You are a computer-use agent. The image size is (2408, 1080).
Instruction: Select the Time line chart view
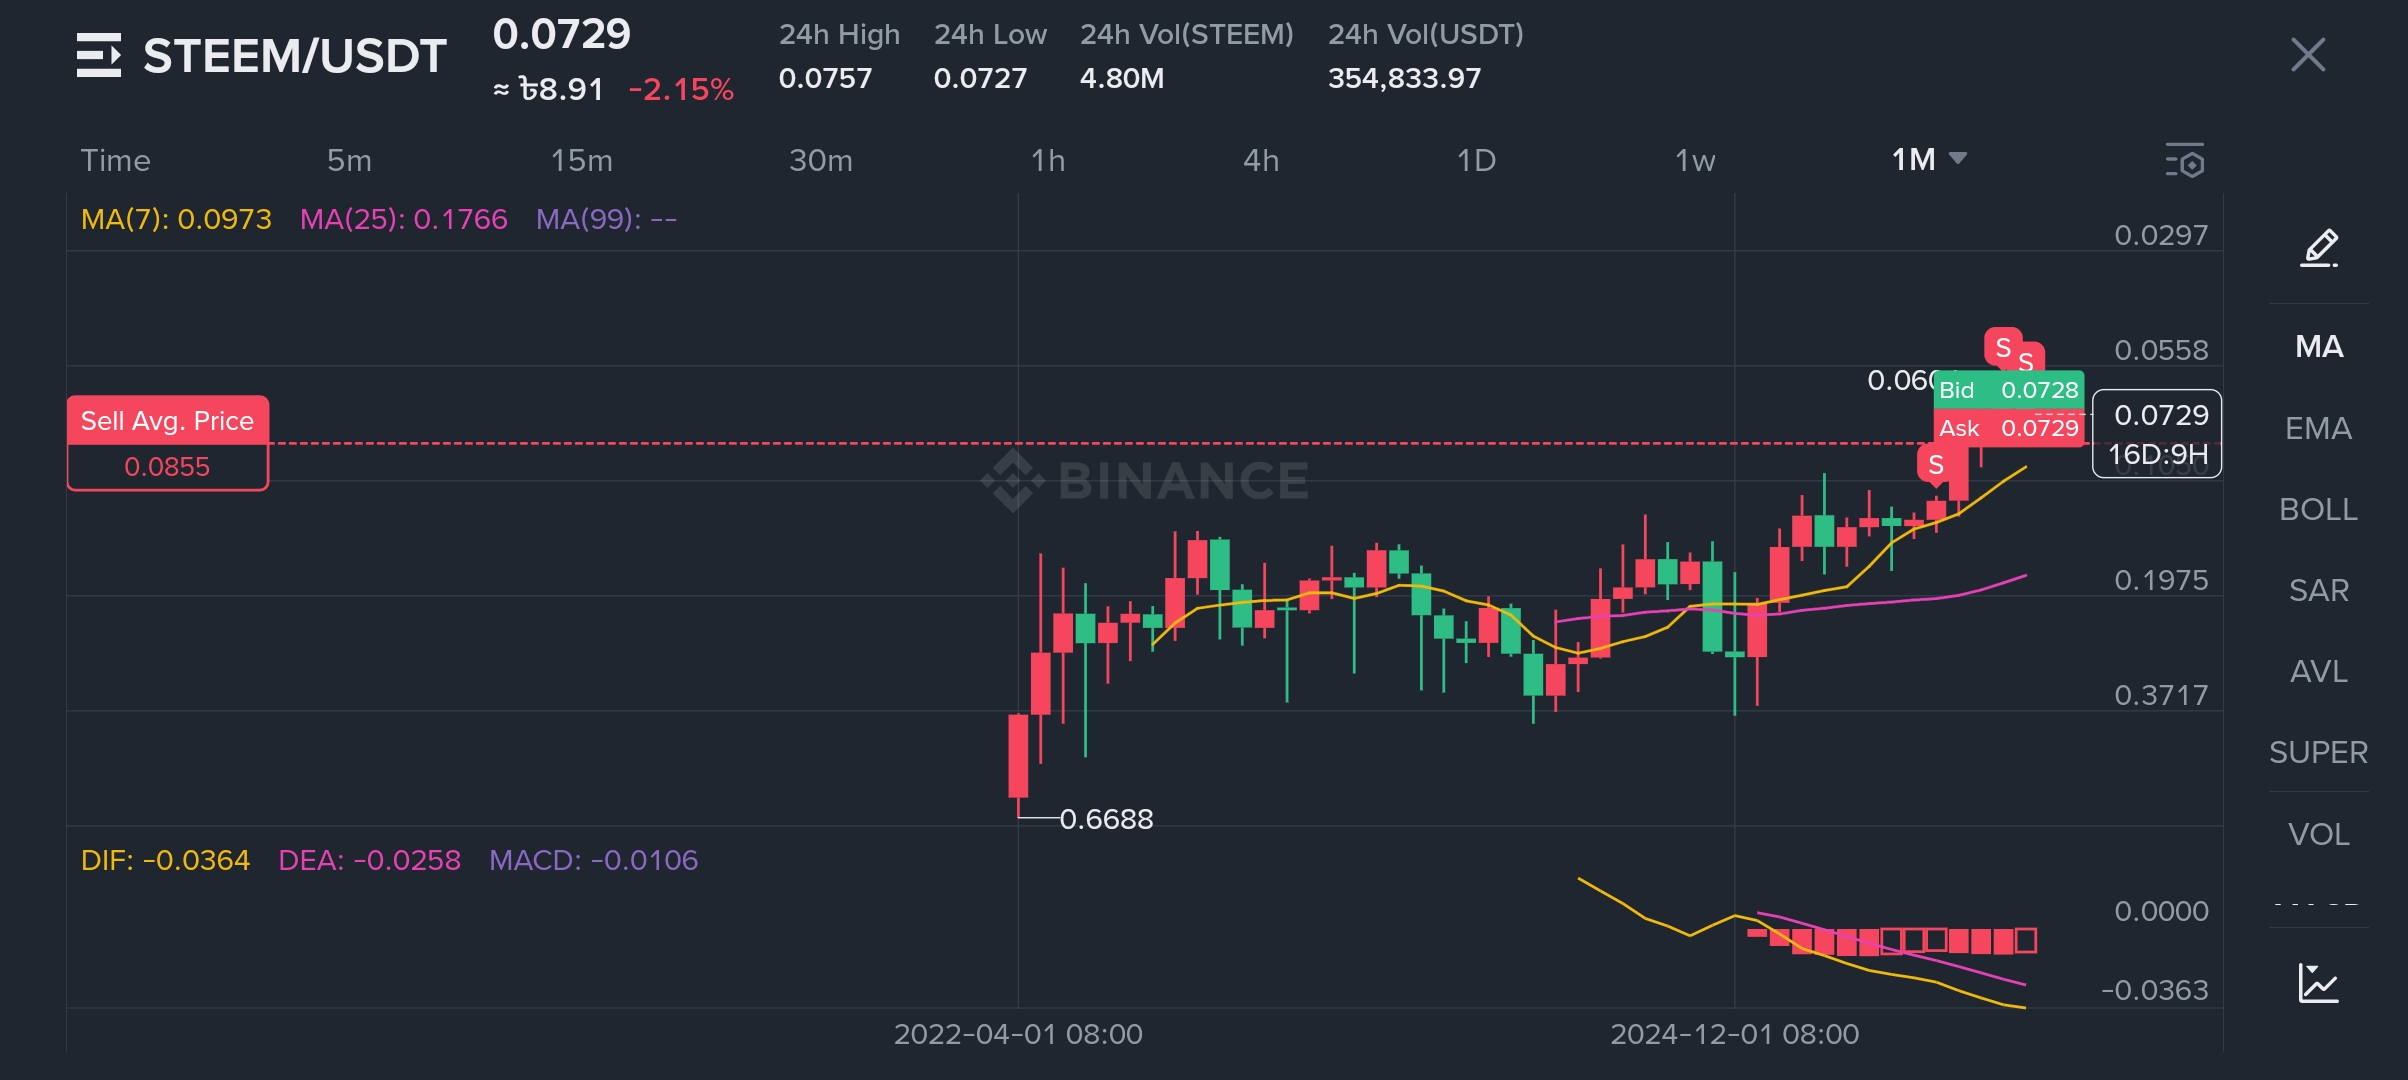point(115,160)
